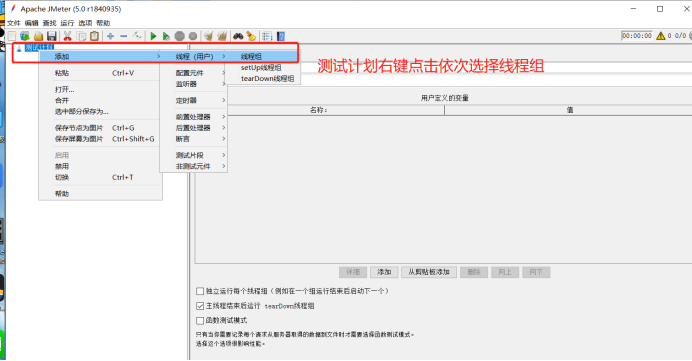Click the Stop test octagon icon
The image size is (692, 361).
pos(179,36)
